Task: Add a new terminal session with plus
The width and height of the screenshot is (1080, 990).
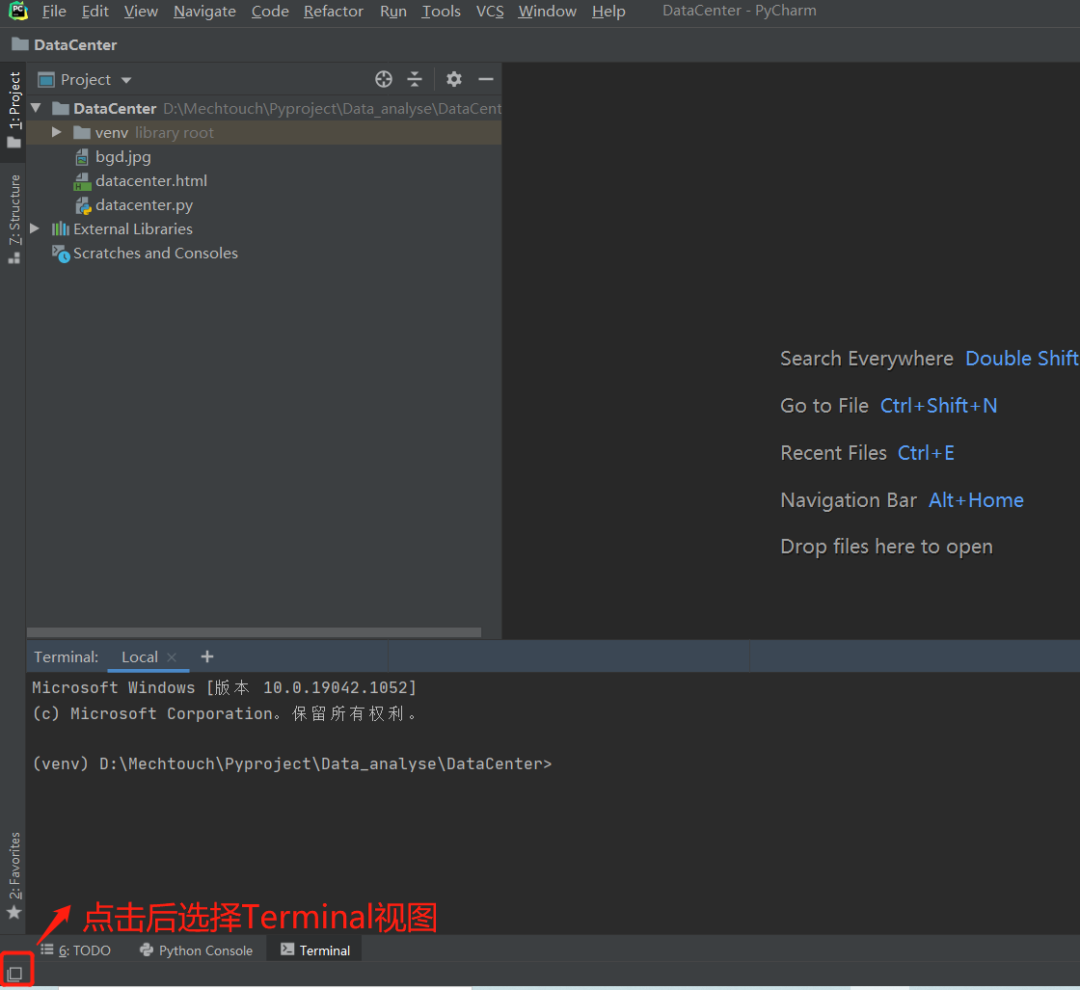Action: tap(207, 657)
